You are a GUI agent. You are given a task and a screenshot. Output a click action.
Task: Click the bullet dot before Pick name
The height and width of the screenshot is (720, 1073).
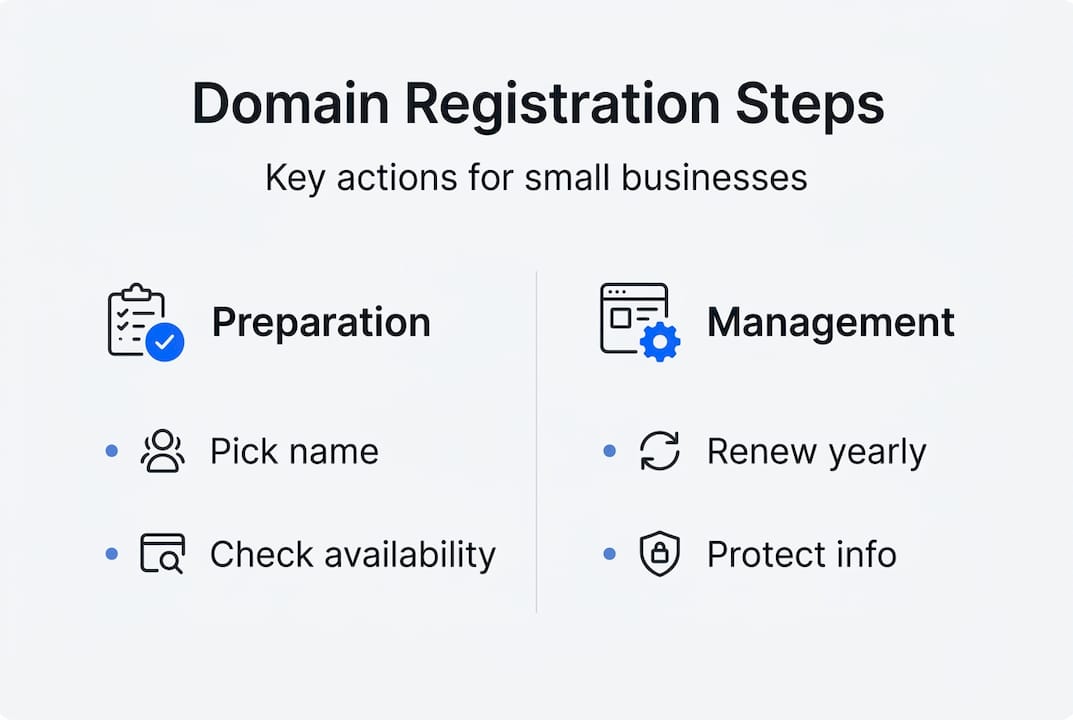(112, 451)
